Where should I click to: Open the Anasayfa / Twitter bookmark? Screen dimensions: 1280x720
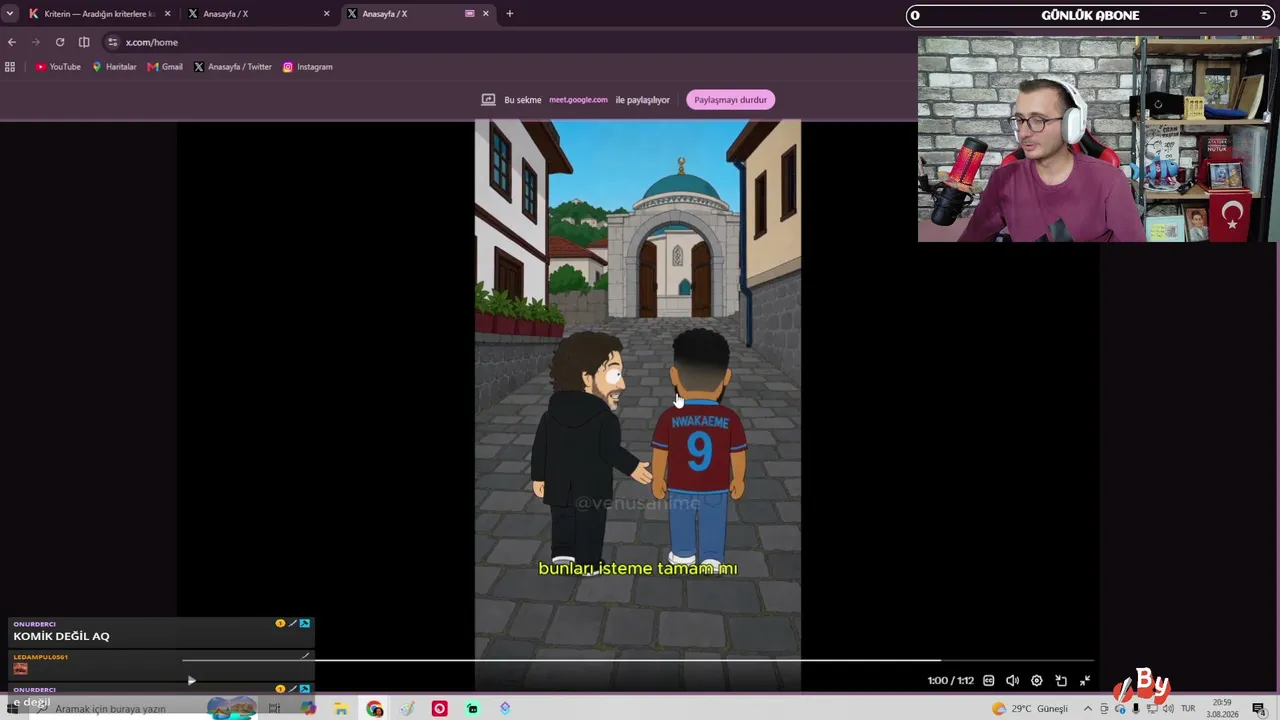(233, 67)
